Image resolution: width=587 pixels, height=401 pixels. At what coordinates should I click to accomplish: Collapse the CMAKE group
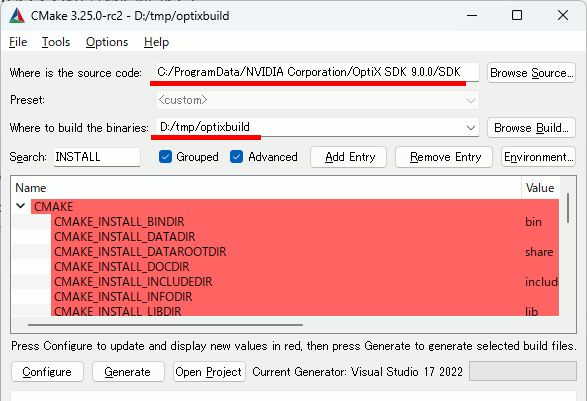[x=21, y=206]
